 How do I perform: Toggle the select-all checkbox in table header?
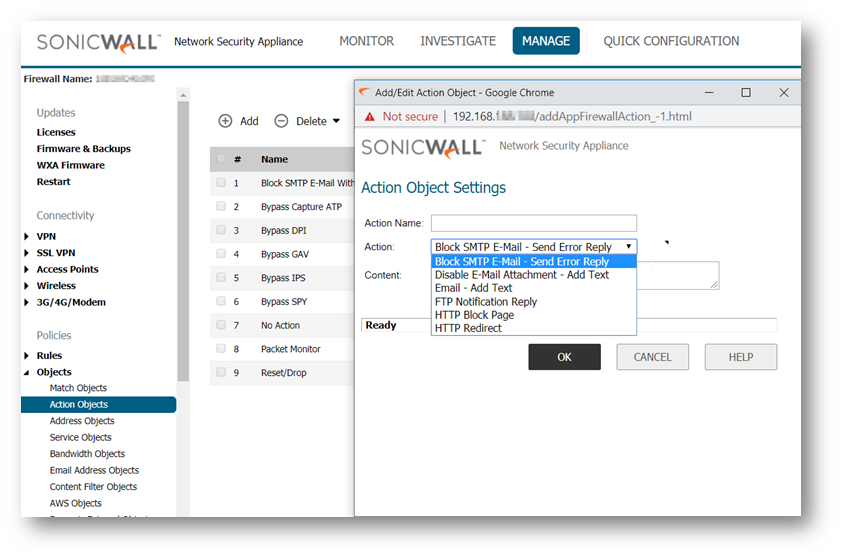(x=221, y=159)
